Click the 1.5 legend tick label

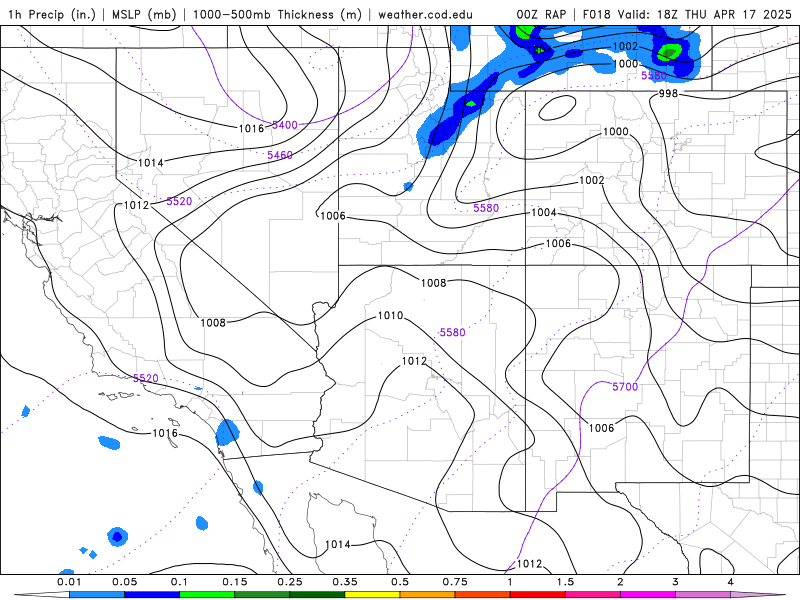tap(565, 582)
